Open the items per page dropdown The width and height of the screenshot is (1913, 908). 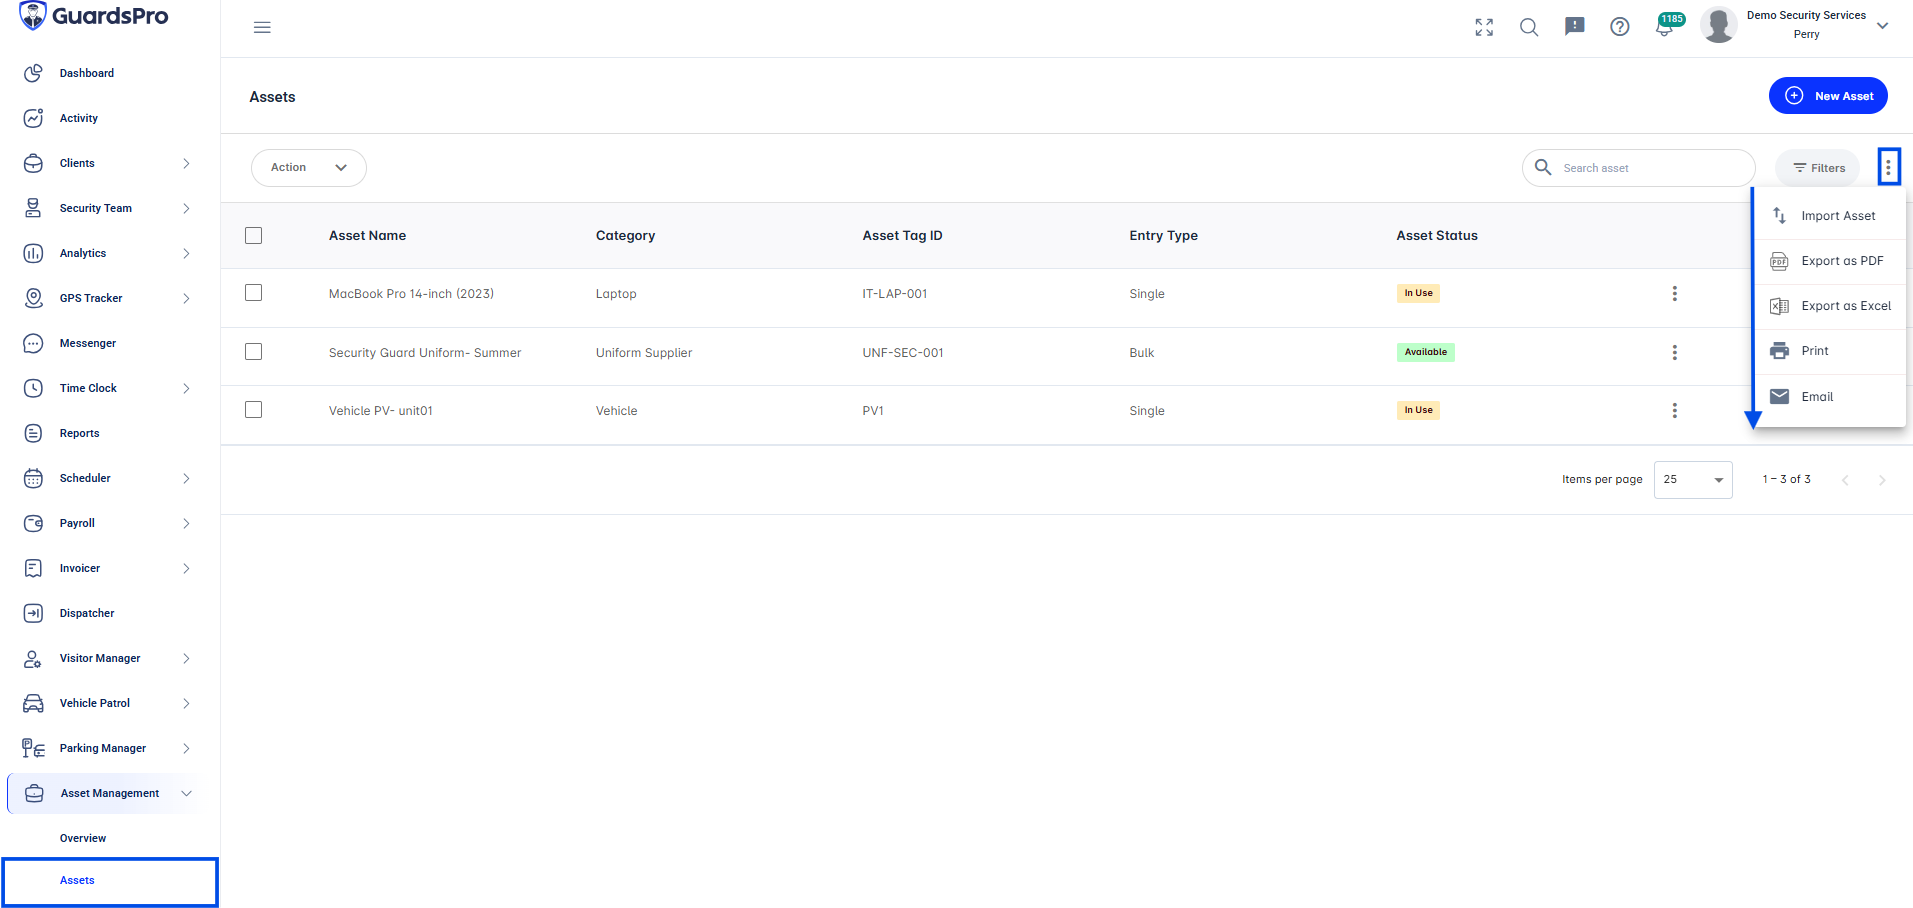[x=1693, y=480]
